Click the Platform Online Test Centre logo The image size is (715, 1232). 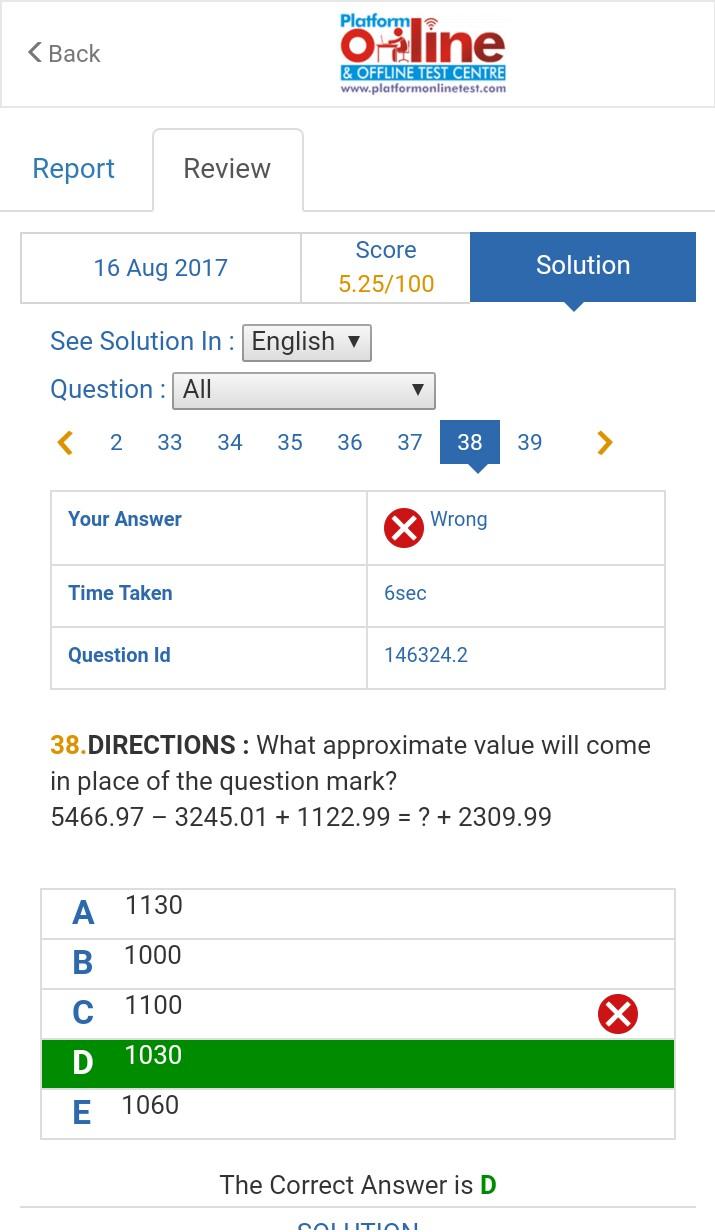click(422, 54)
